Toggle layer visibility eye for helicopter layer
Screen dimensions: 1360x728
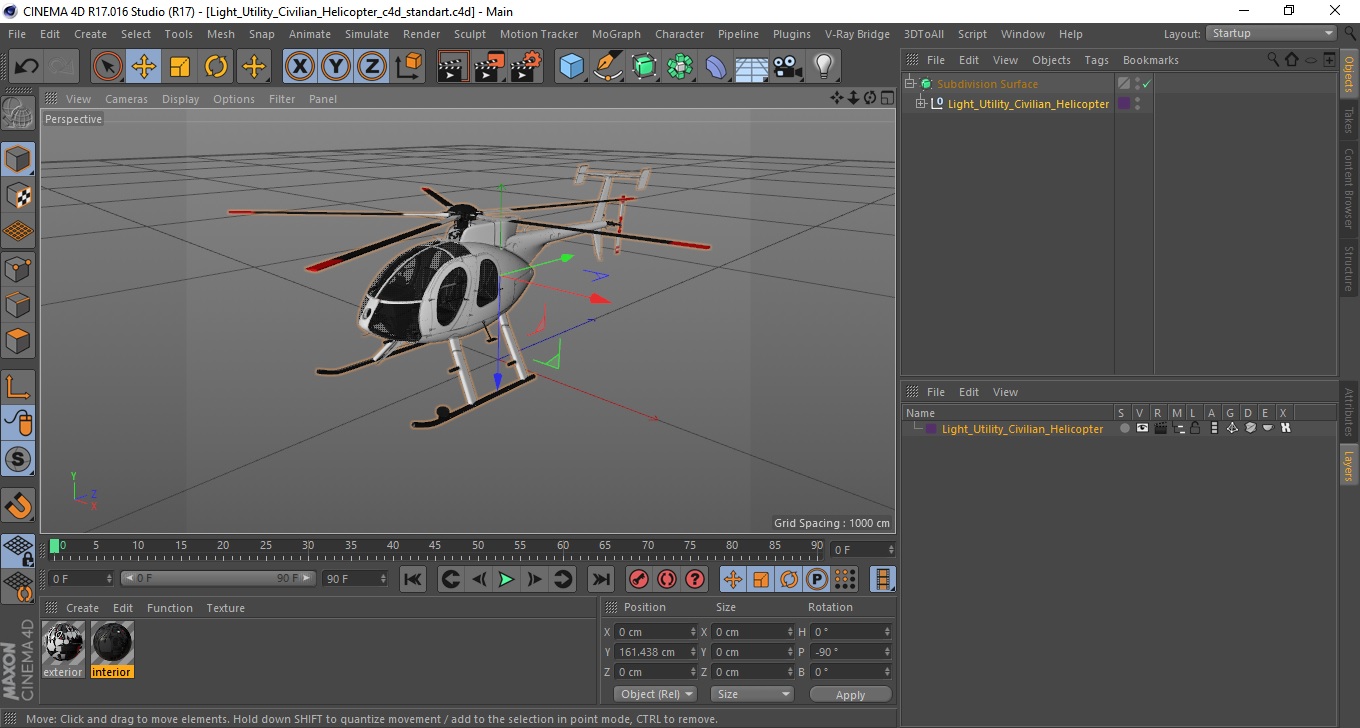(x=1142, y=428)
